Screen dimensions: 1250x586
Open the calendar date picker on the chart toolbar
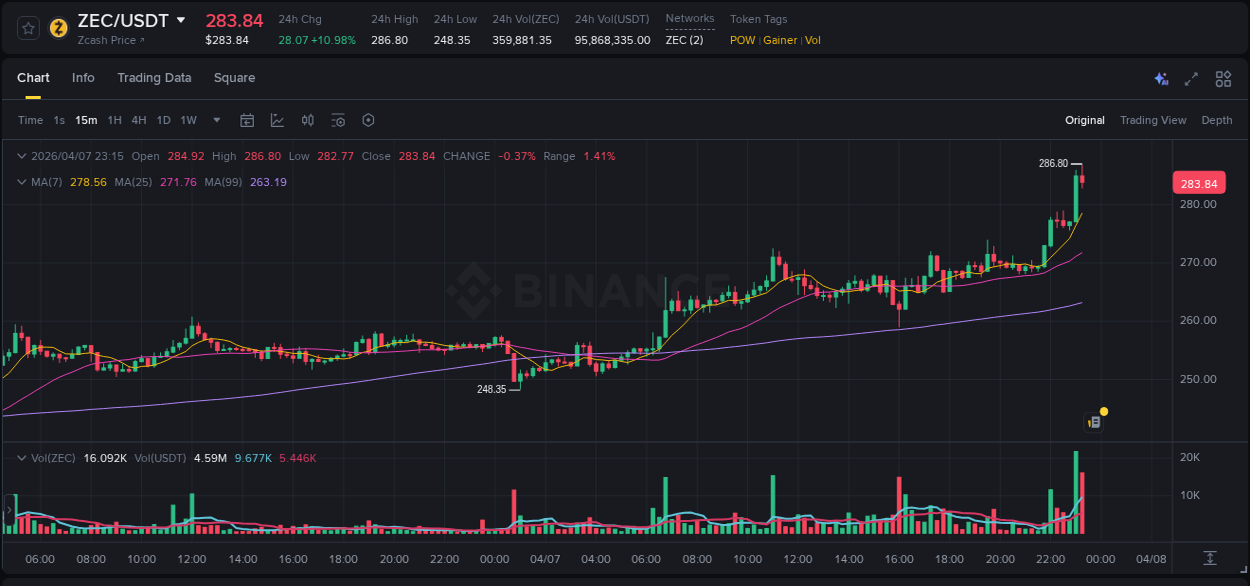[247, 120]
